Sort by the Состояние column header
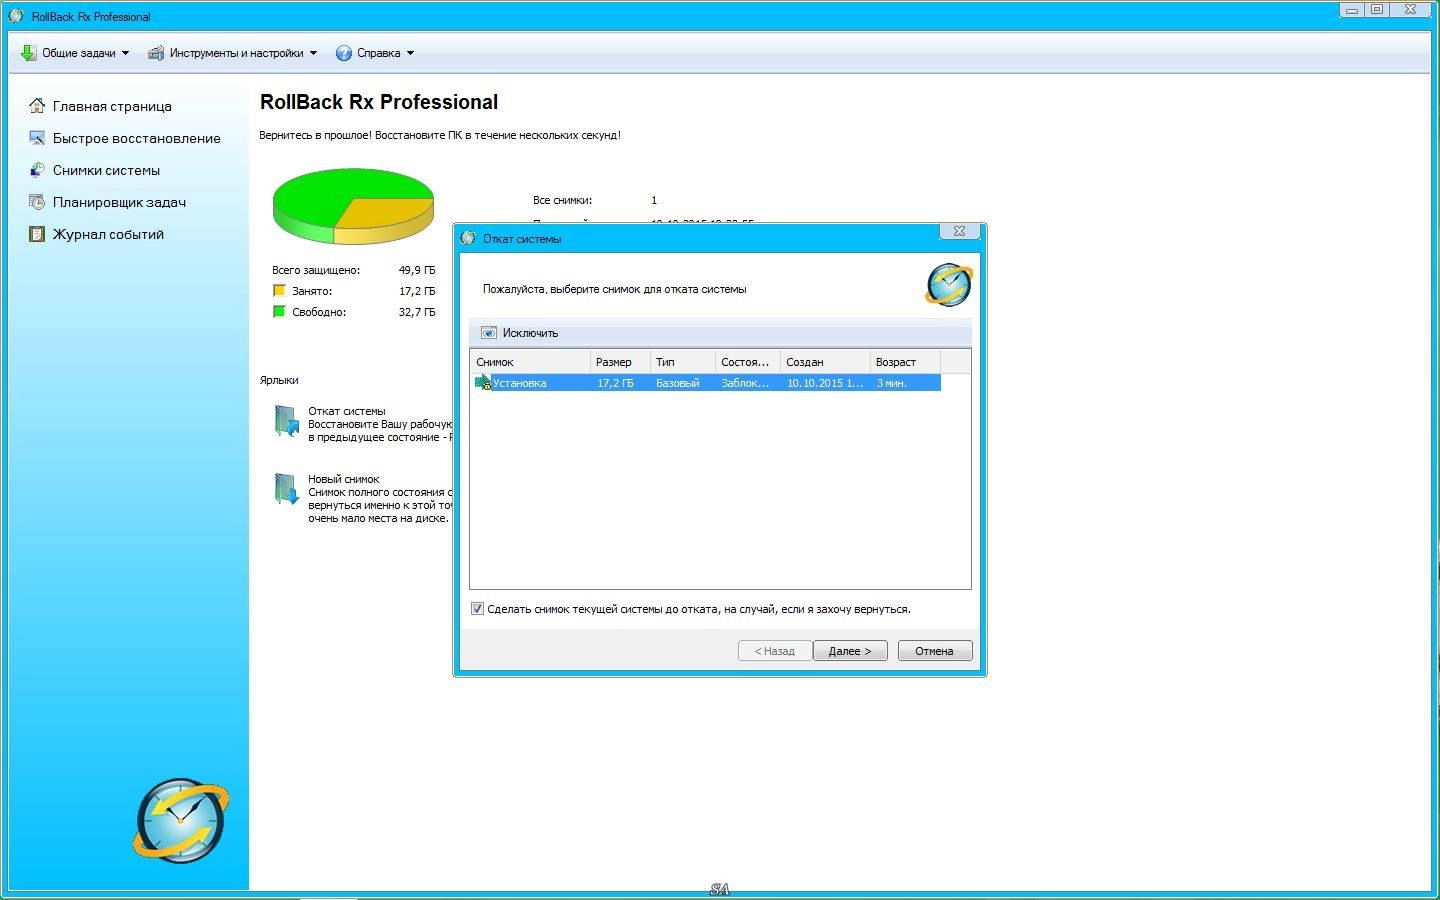This screenshot has height=900, width=1440. (748, 362)
